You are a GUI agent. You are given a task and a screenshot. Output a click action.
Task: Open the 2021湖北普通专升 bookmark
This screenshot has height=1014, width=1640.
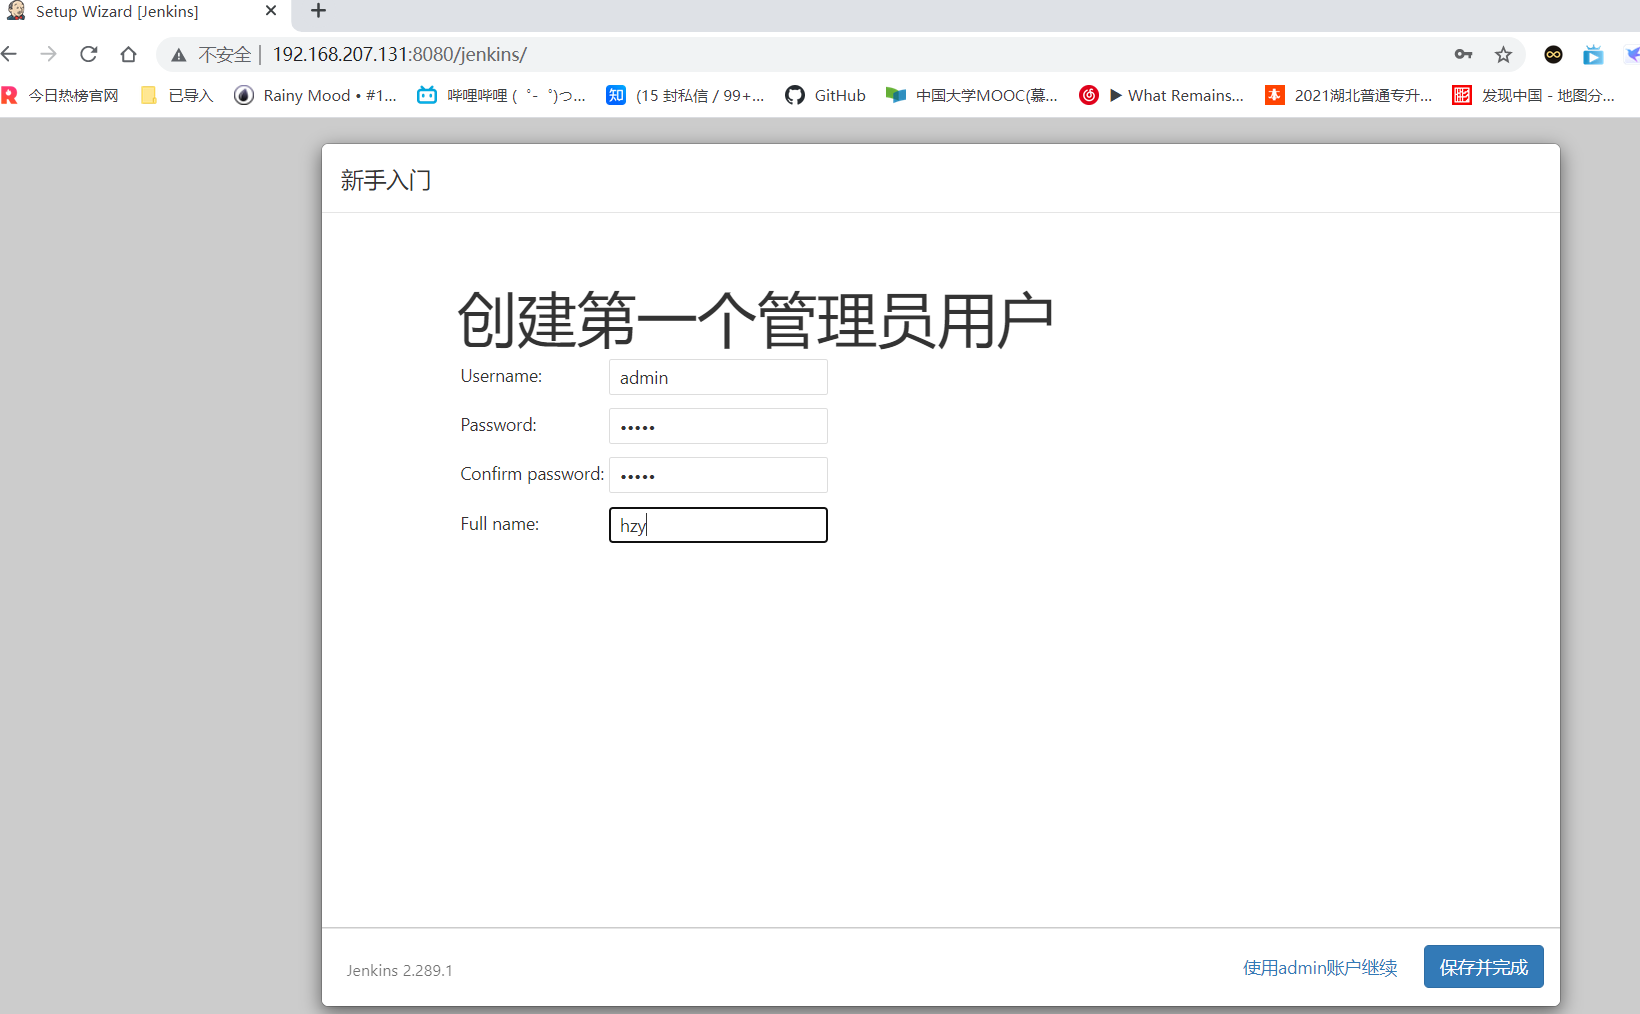coord(1349,95)
